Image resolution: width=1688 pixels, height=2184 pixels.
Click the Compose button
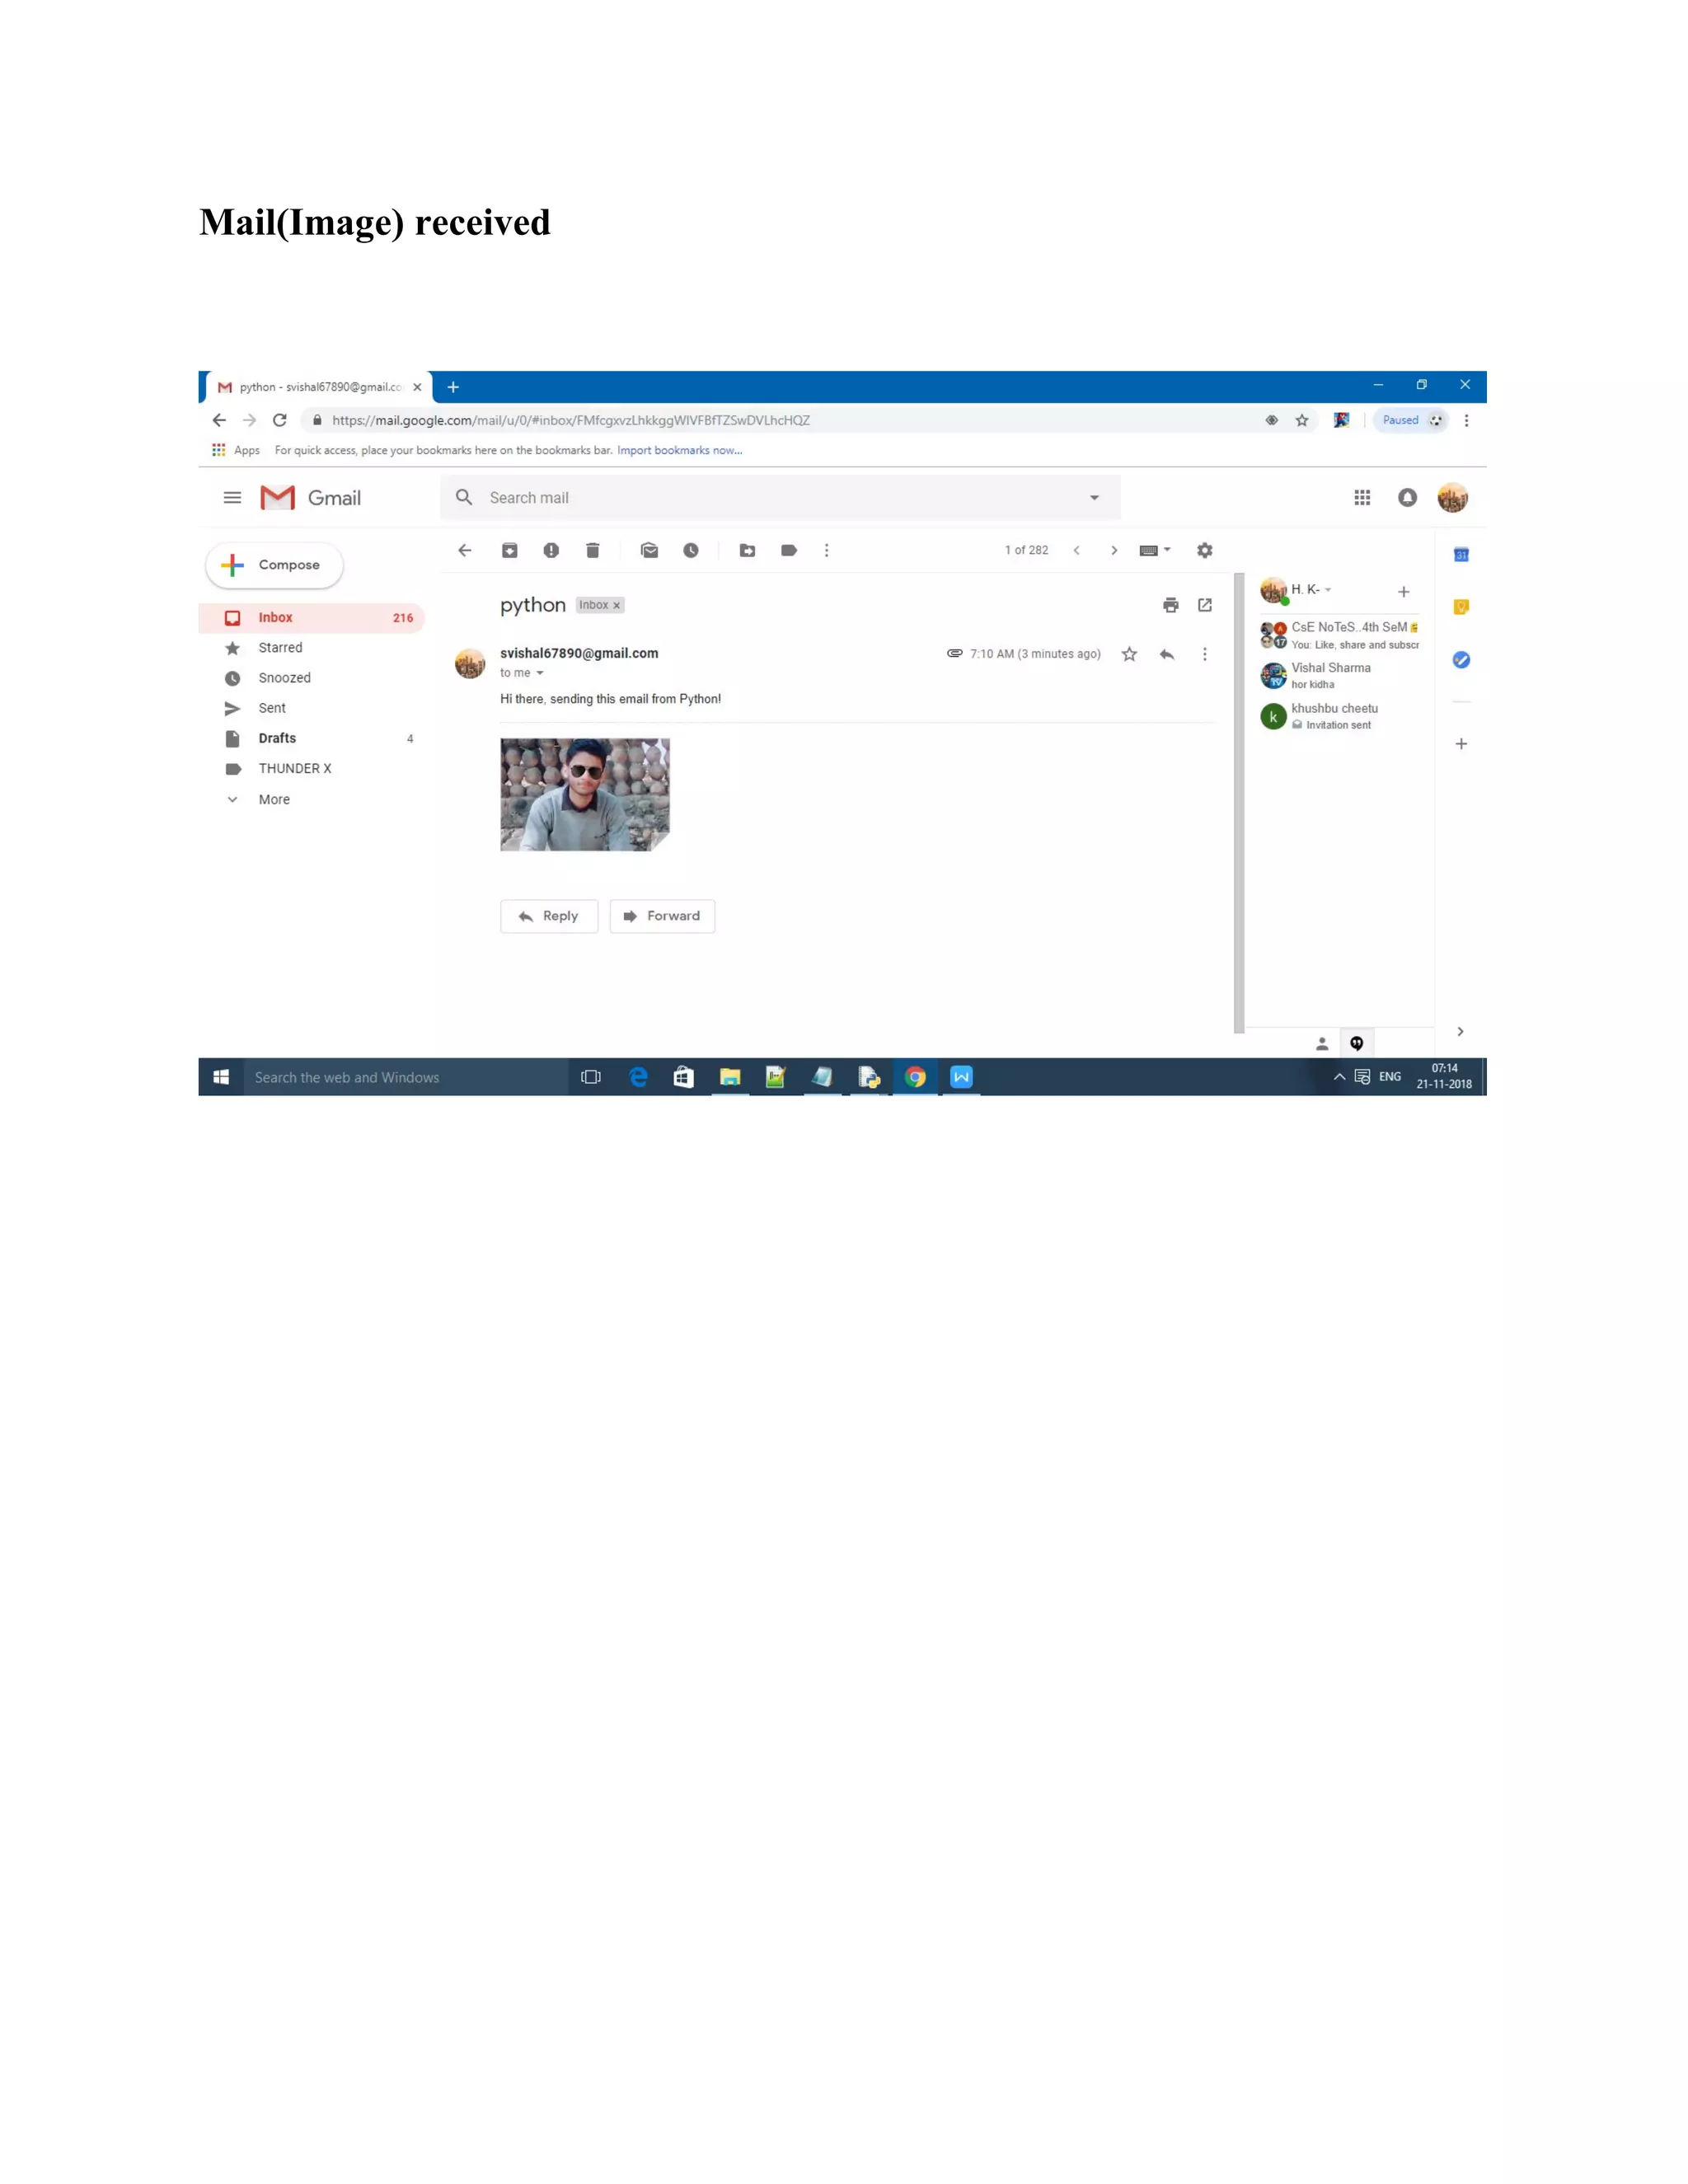274,565
